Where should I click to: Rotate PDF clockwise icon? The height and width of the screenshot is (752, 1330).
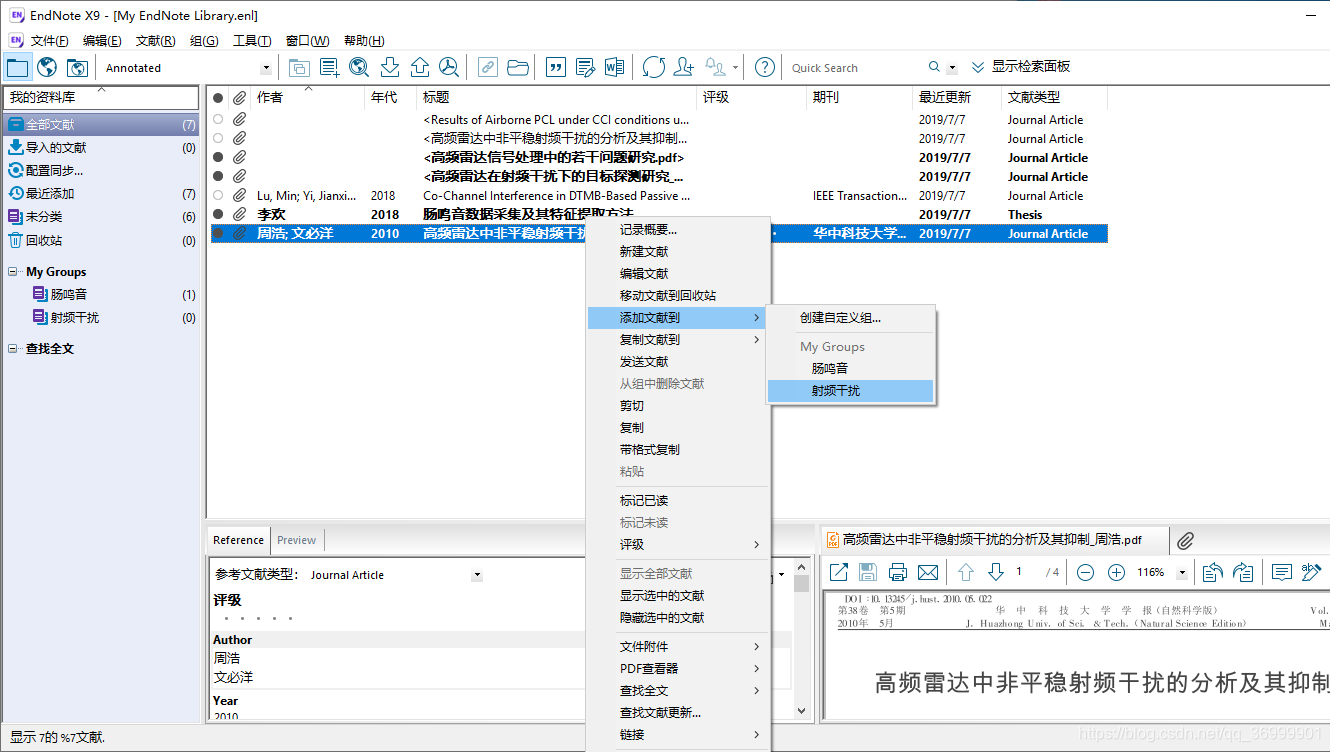(1243, 572)
